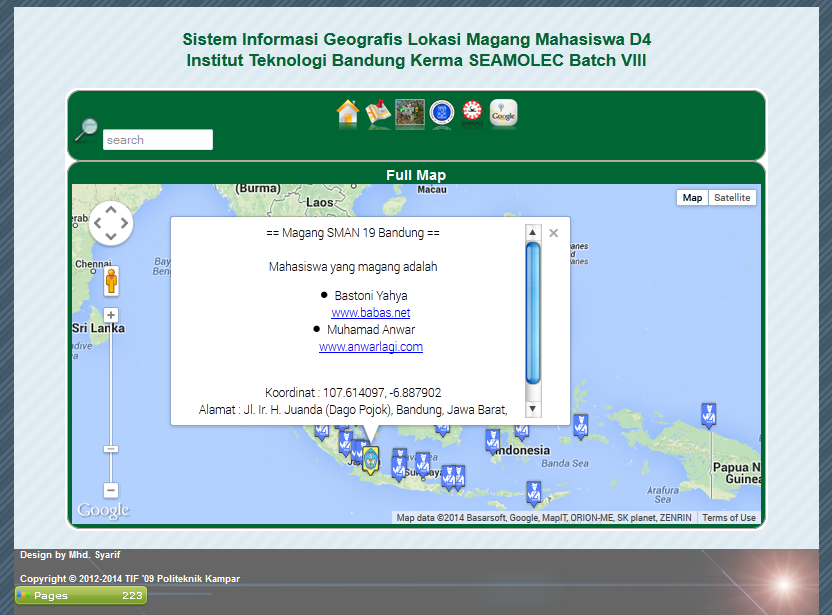Enable the Map view mode
The height and width of the screenshot is (615, 832).
coord(692,198)
